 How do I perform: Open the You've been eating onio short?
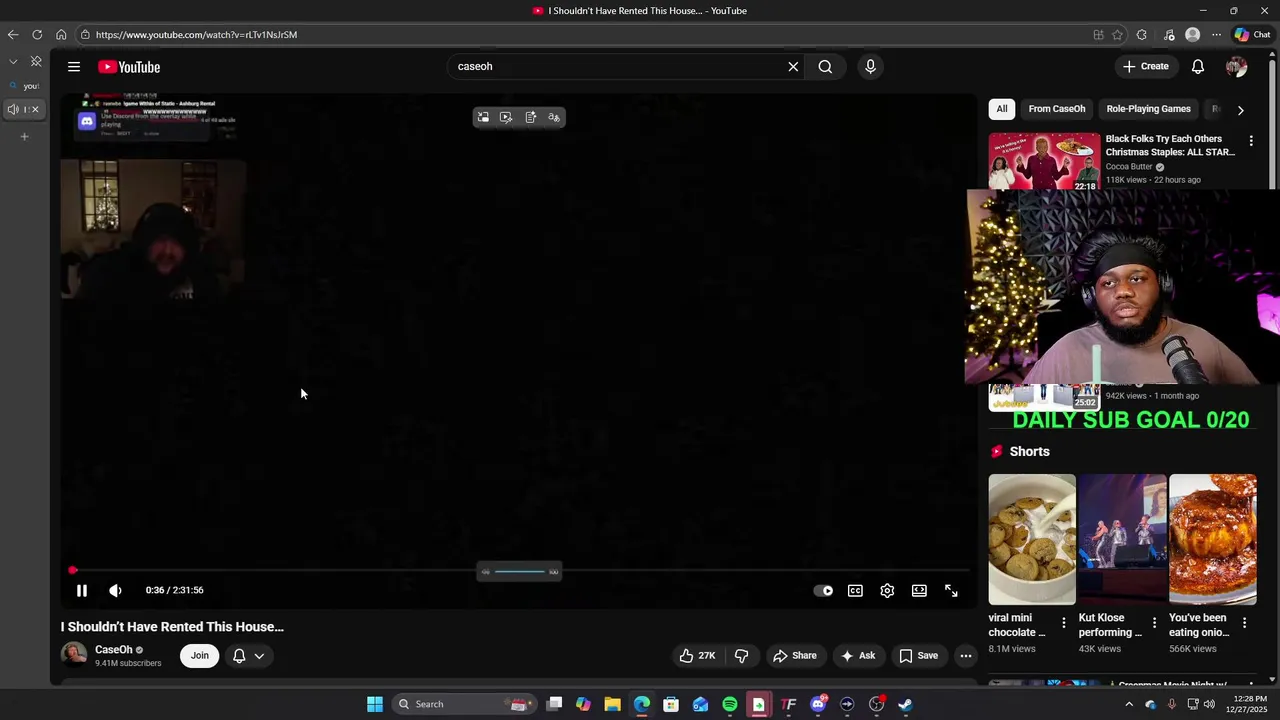click(x=1213, y=540)
